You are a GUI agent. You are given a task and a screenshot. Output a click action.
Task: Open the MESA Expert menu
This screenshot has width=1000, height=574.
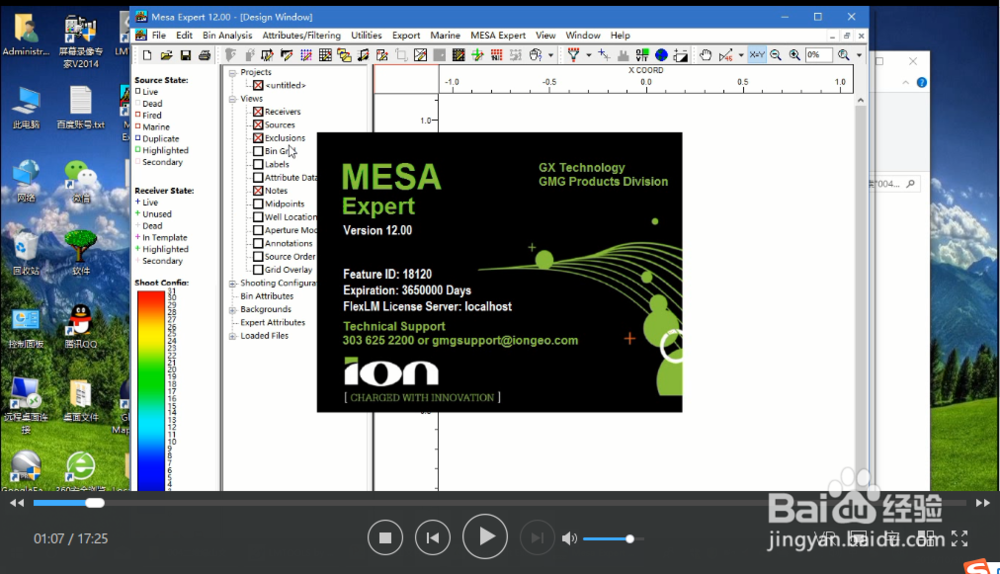tap(498, 35)
